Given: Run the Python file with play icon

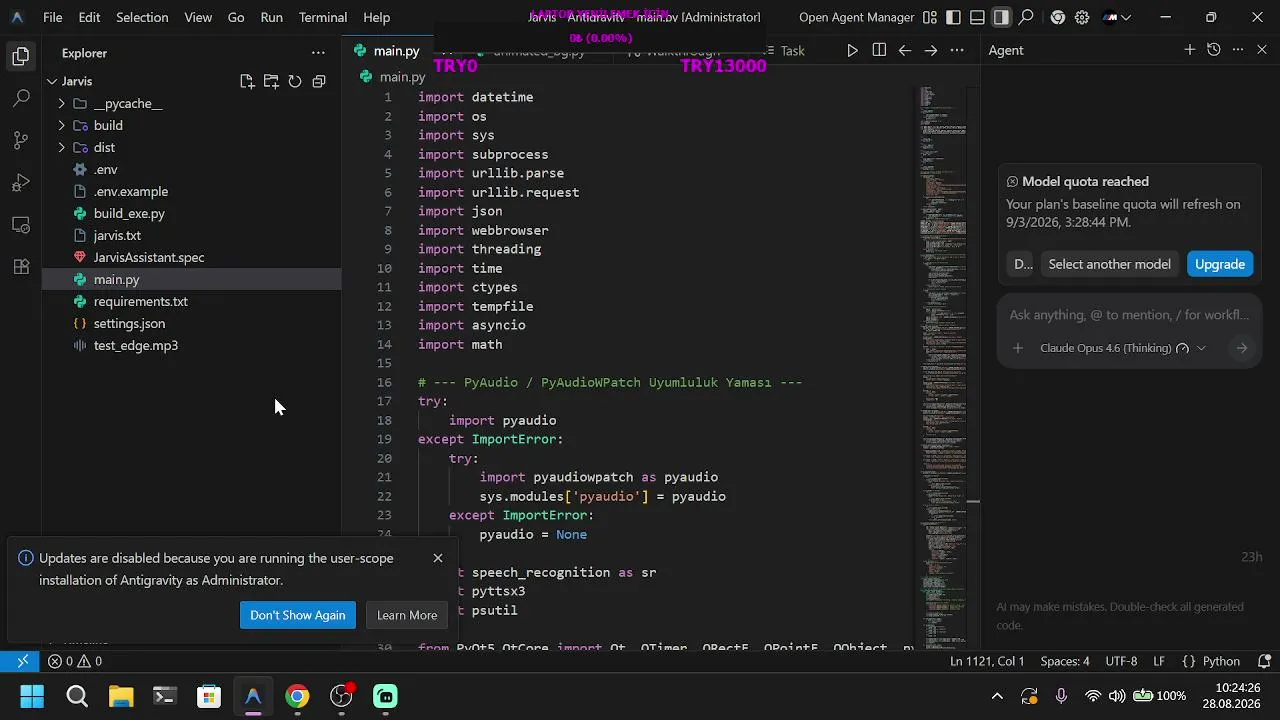Looking at the screenshot, I should [852, 50].
